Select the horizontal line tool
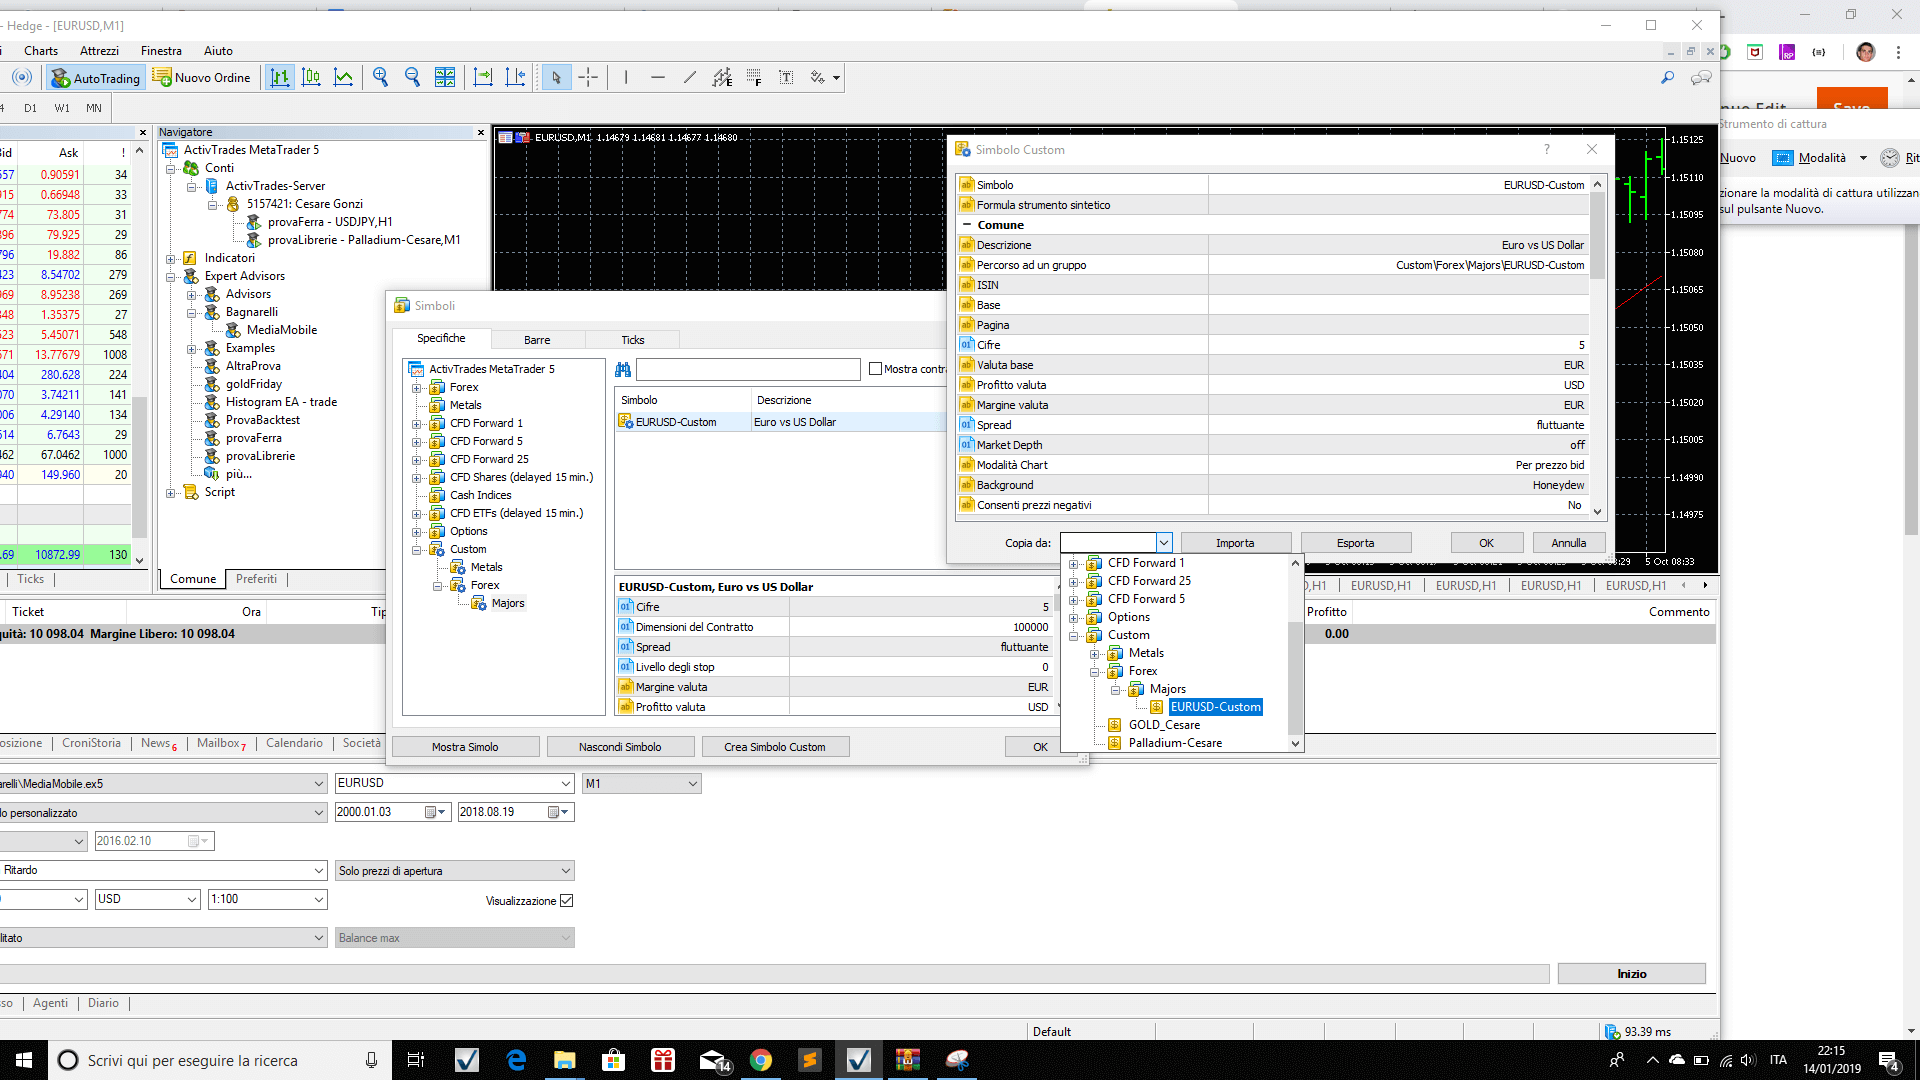 click(658, 78)
